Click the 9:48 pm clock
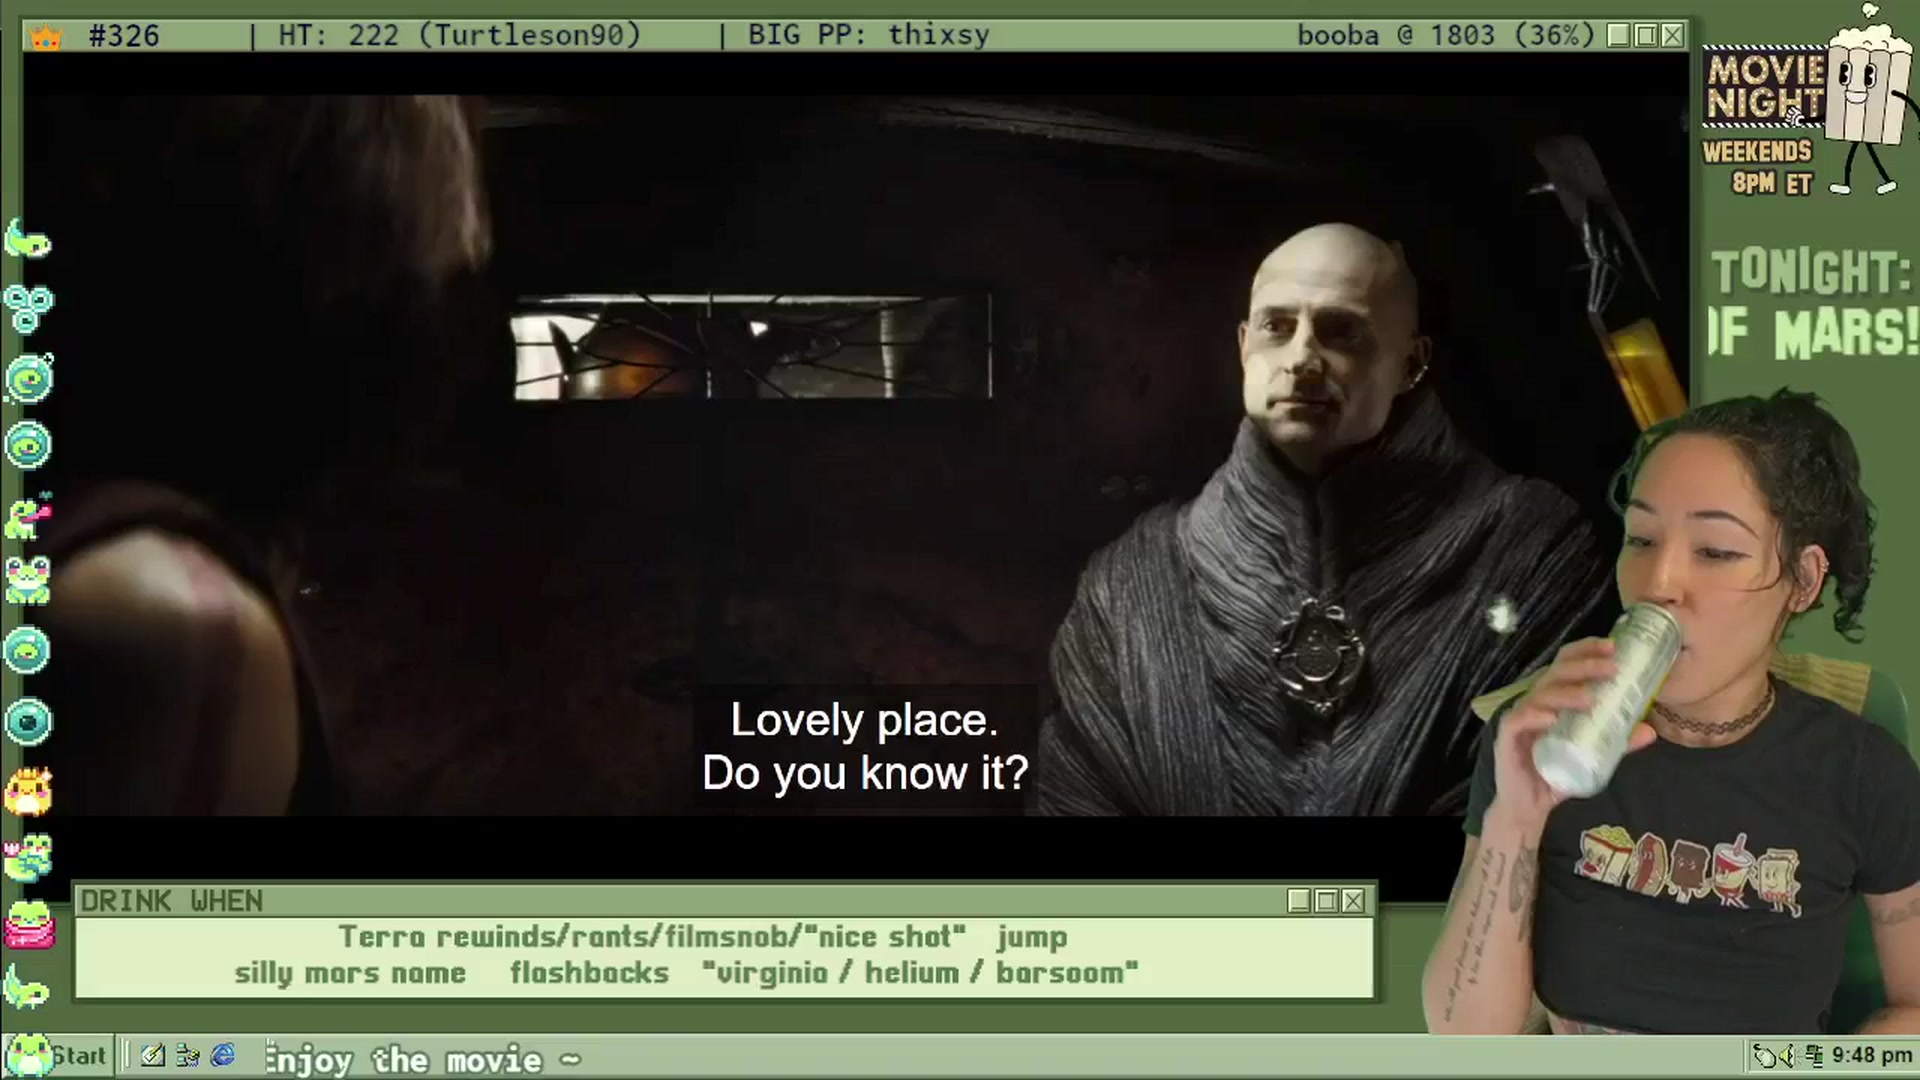This screenshot has height=1080, width=1920. pos(1871,1055)
